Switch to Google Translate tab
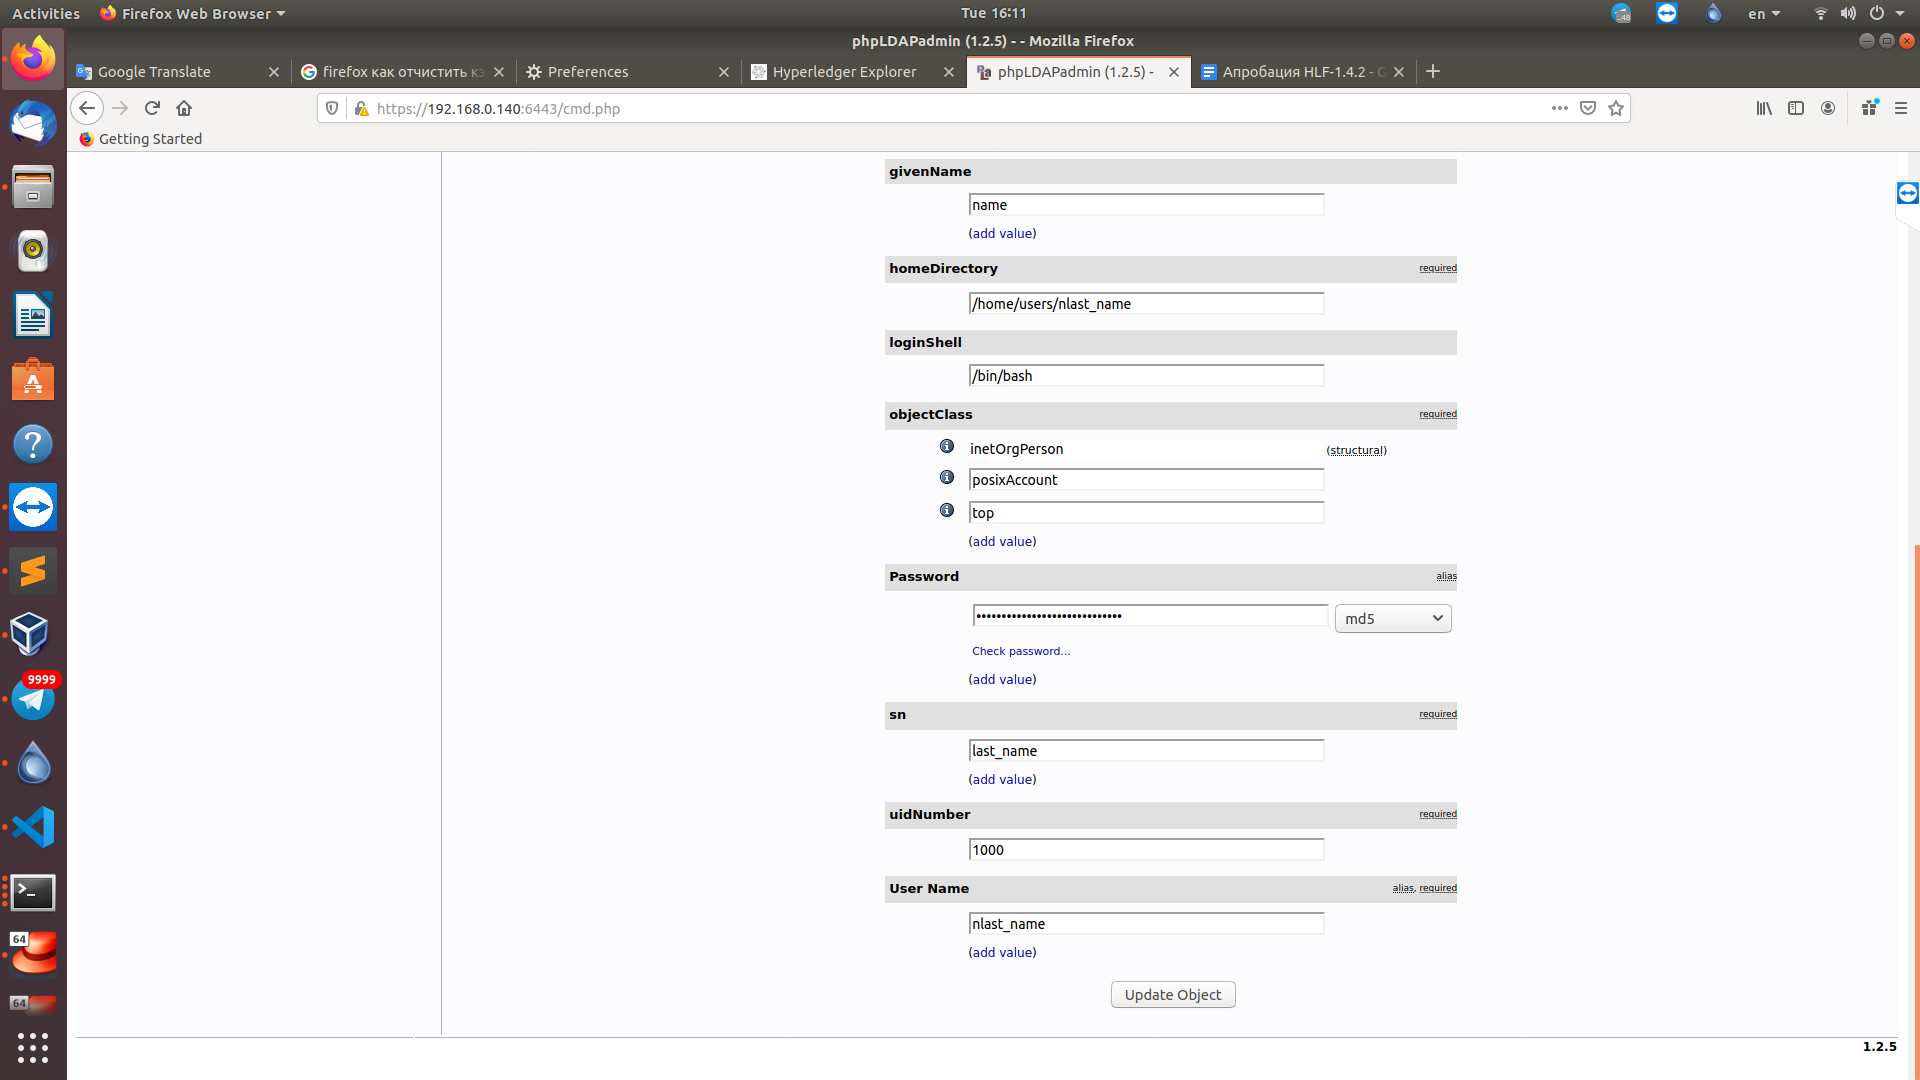Image resolution: width=1920 pixels, height=1080 pixels. pos(154,72)
